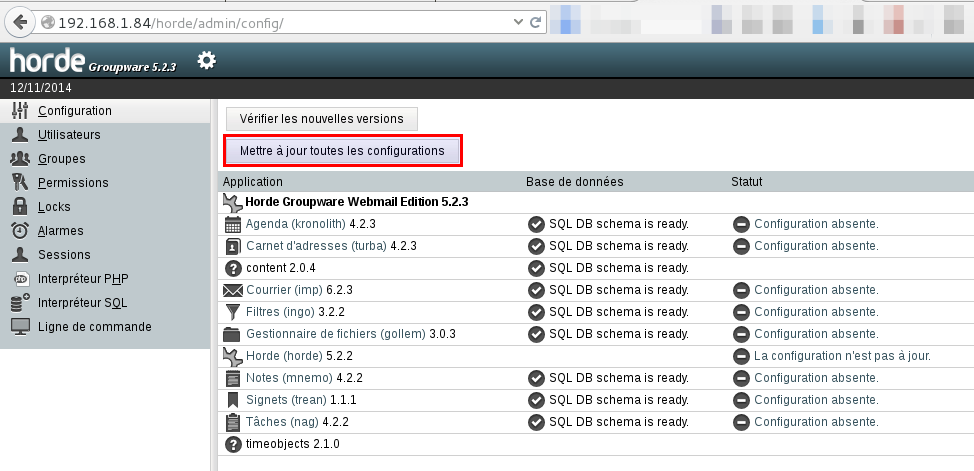Click the Courrier (imp) envelope icon
This screenshot has height=471, width=974.
[233, 290]
